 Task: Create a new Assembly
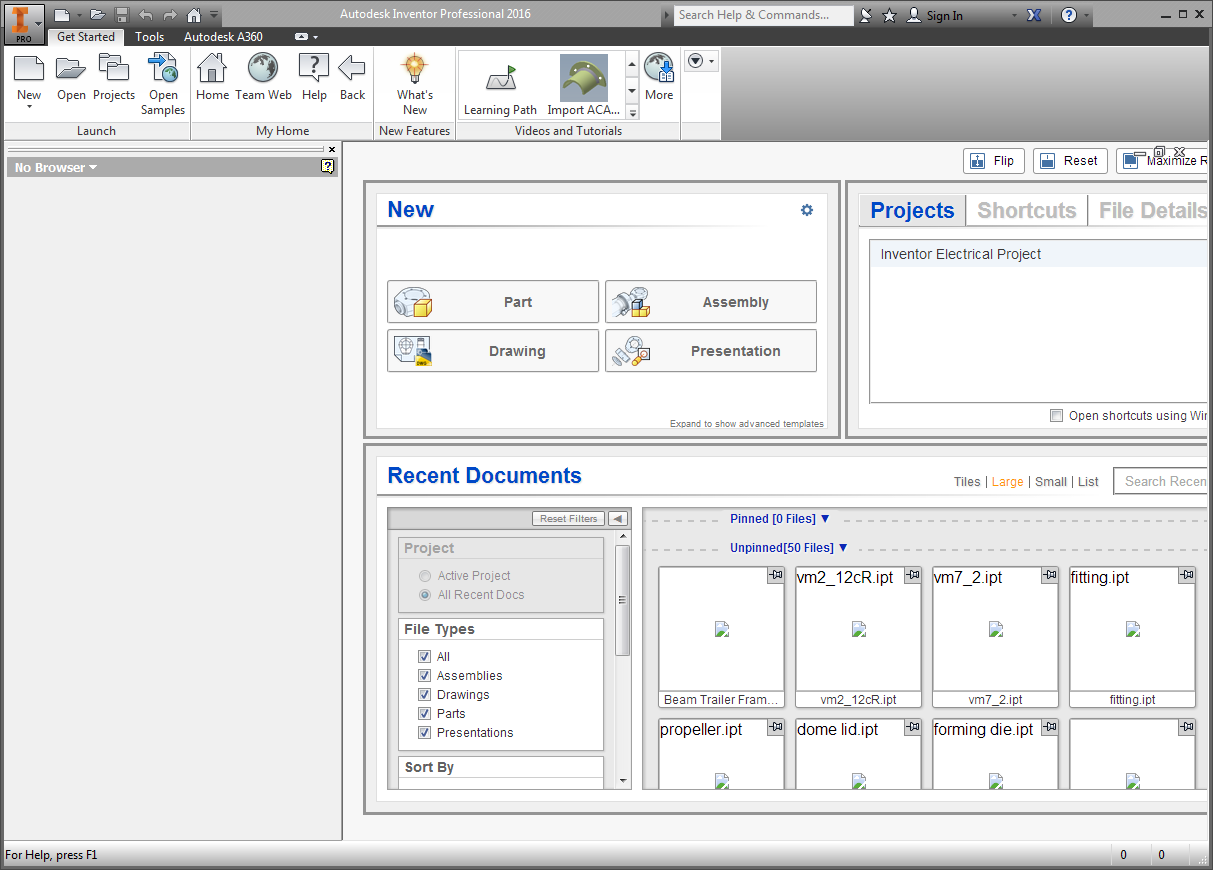pyautogui.click(x=711, y=302)
